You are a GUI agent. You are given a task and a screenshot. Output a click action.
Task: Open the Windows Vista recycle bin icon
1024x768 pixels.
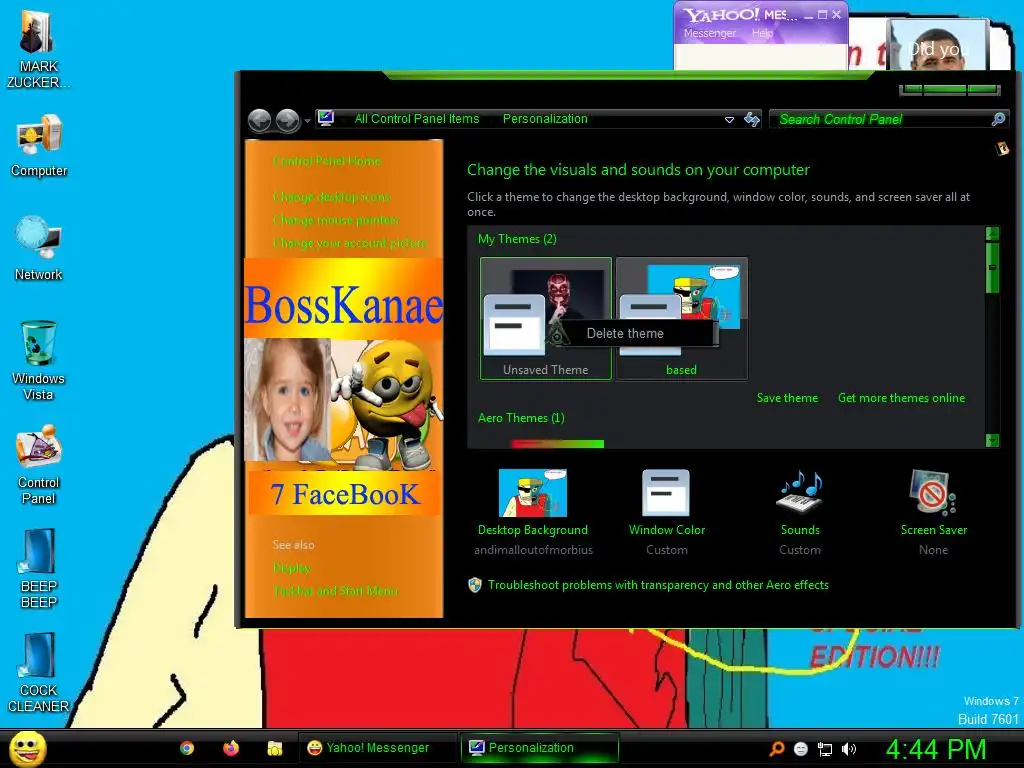(x=39, y=360)
